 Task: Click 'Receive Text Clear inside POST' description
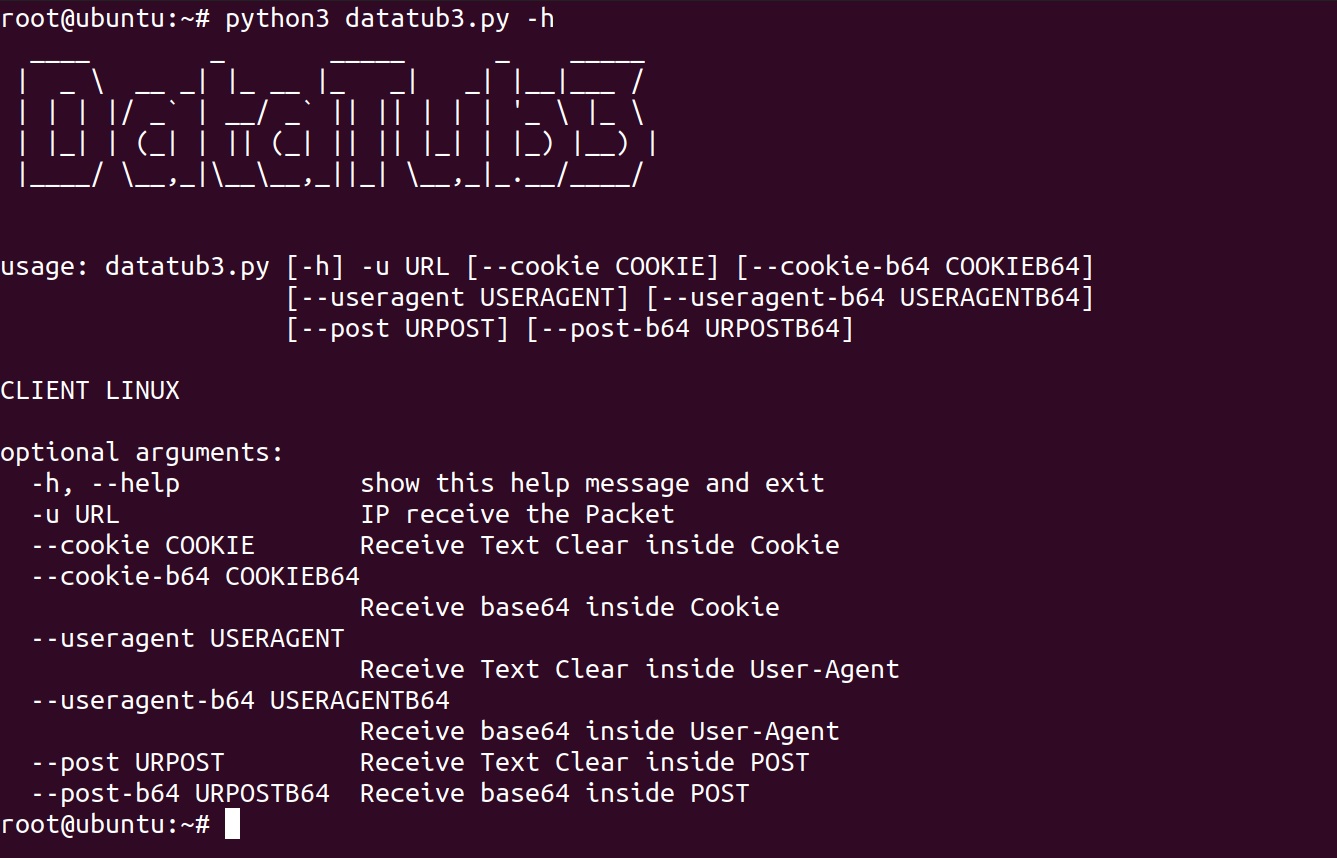[x=585, y=762]
